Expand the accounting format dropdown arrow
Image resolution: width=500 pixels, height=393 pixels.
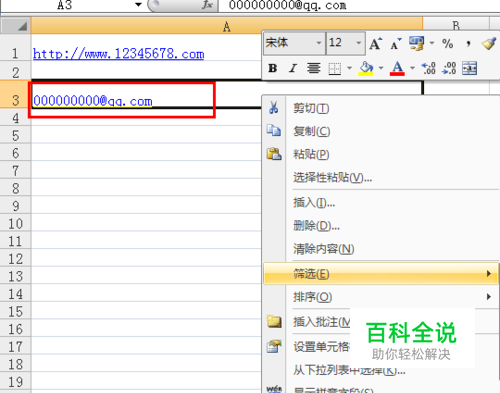pyautogui.click(x=432, y=43)
